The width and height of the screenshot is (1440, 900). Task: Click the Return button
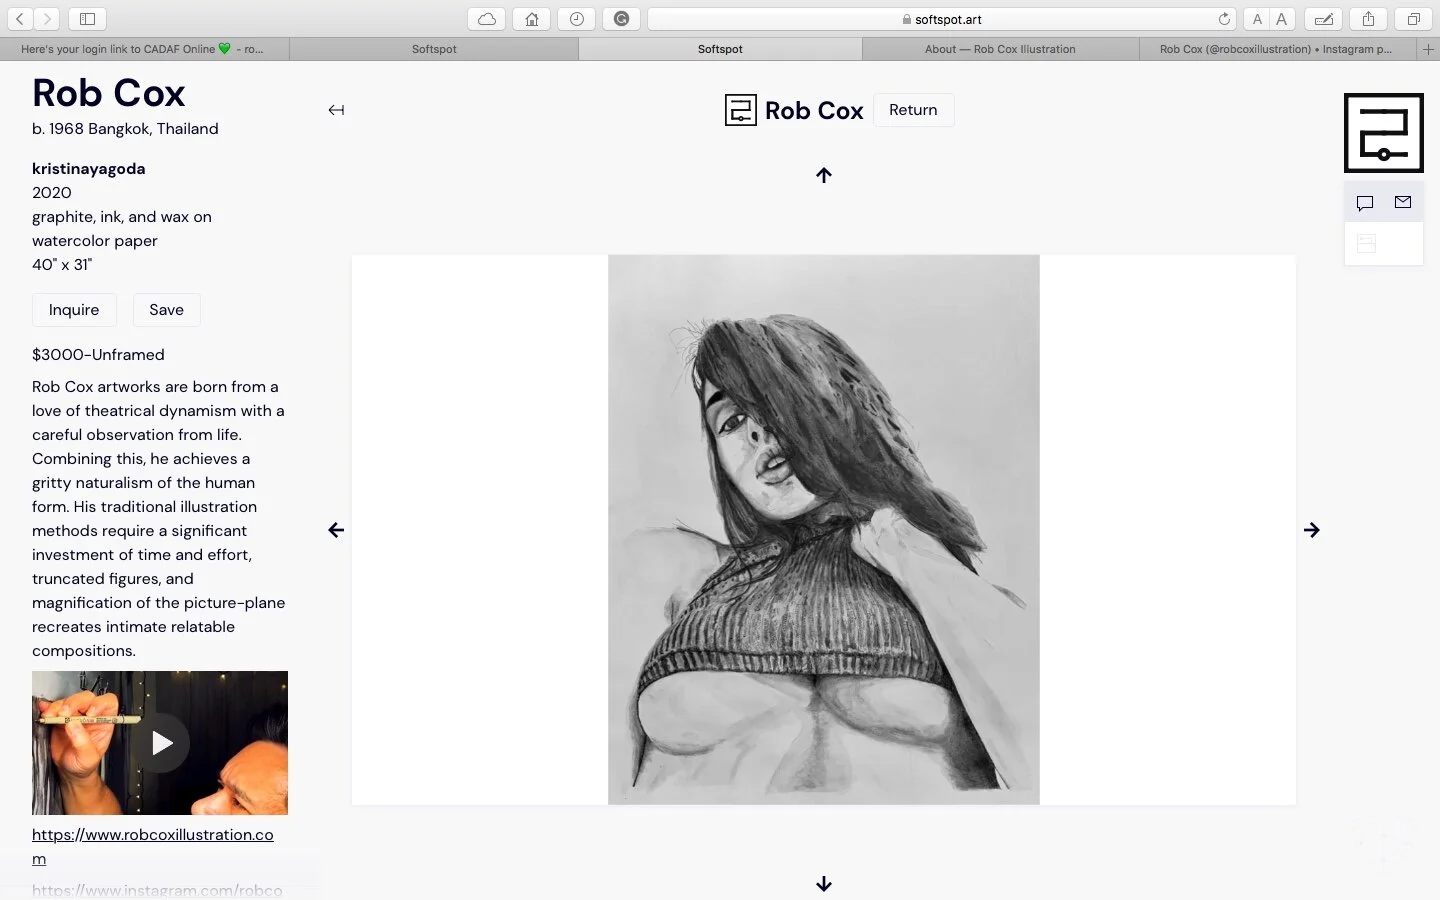[x=913, y=110]
